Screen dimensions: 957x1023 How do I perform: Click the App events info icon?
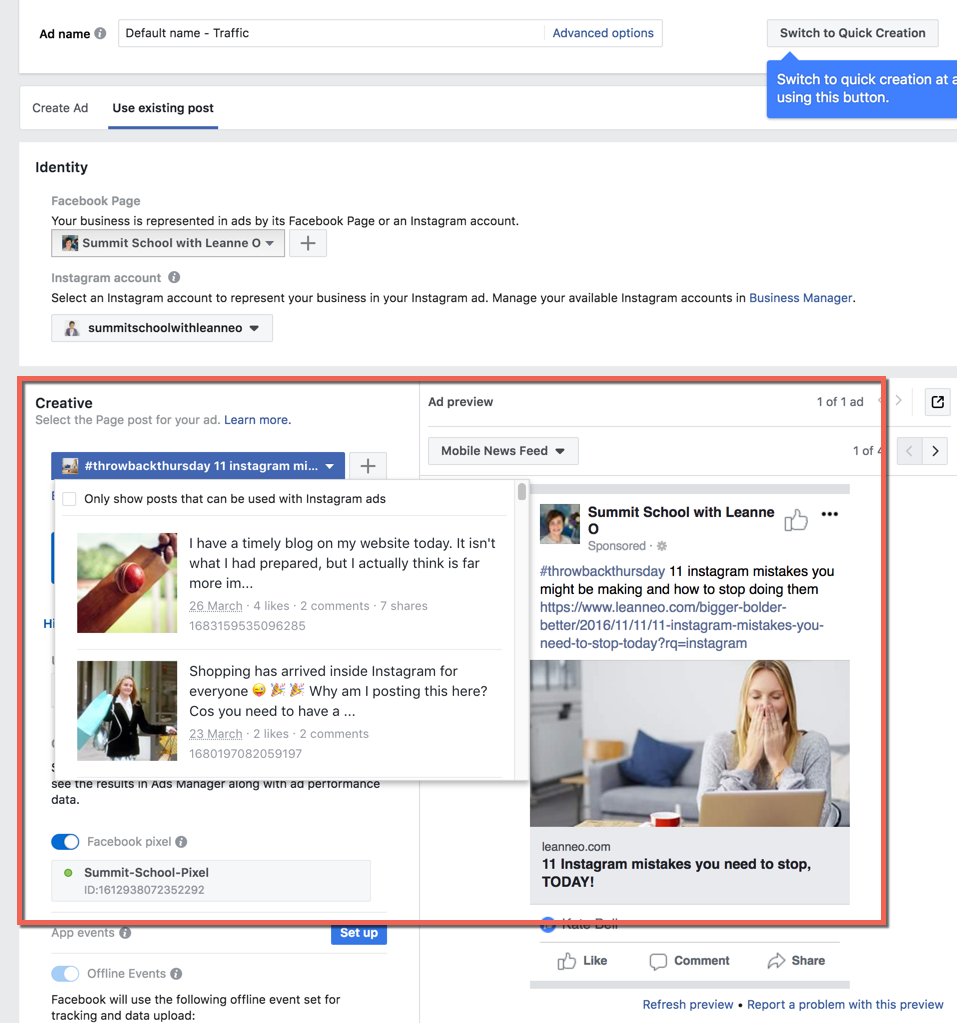125,933
